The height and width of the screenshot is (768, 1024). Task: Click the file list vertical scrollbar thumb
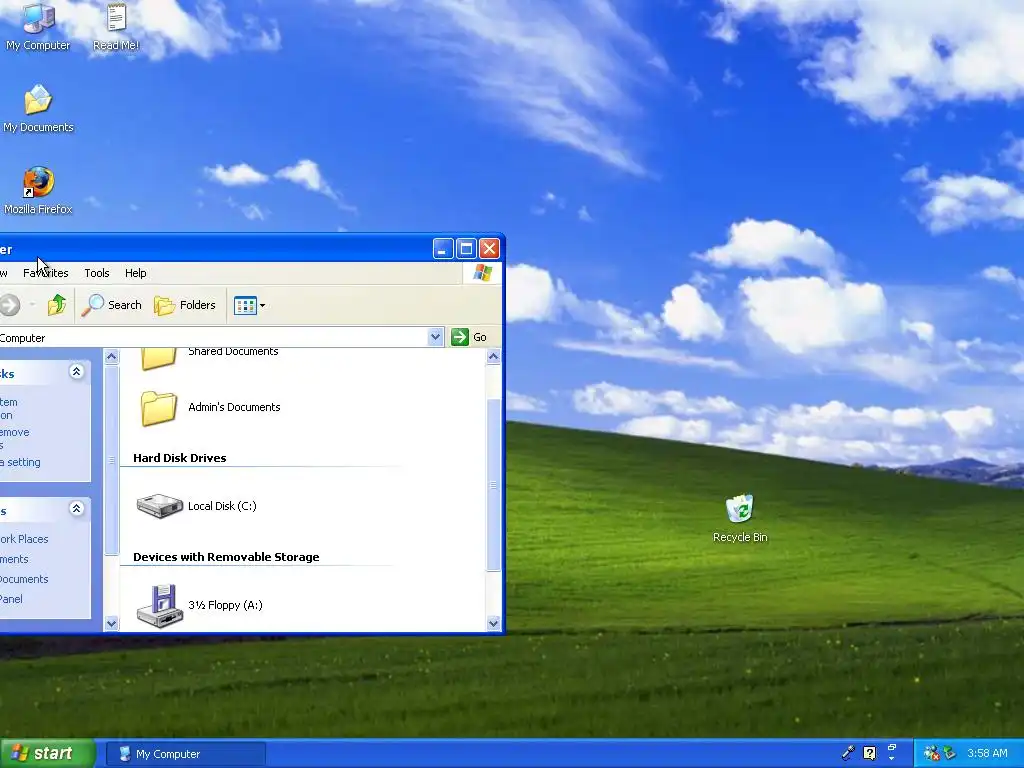(494, 485)
